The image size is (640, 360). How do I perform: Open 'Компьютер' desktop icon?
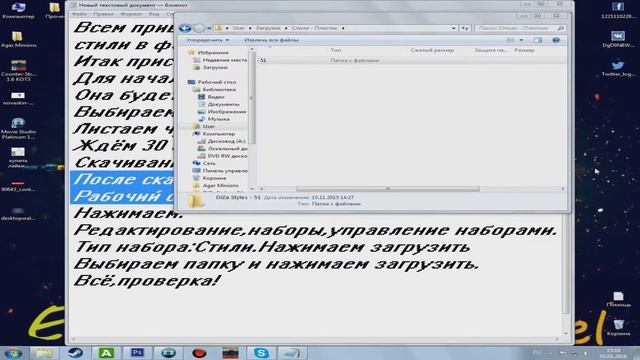click(18, 10)
